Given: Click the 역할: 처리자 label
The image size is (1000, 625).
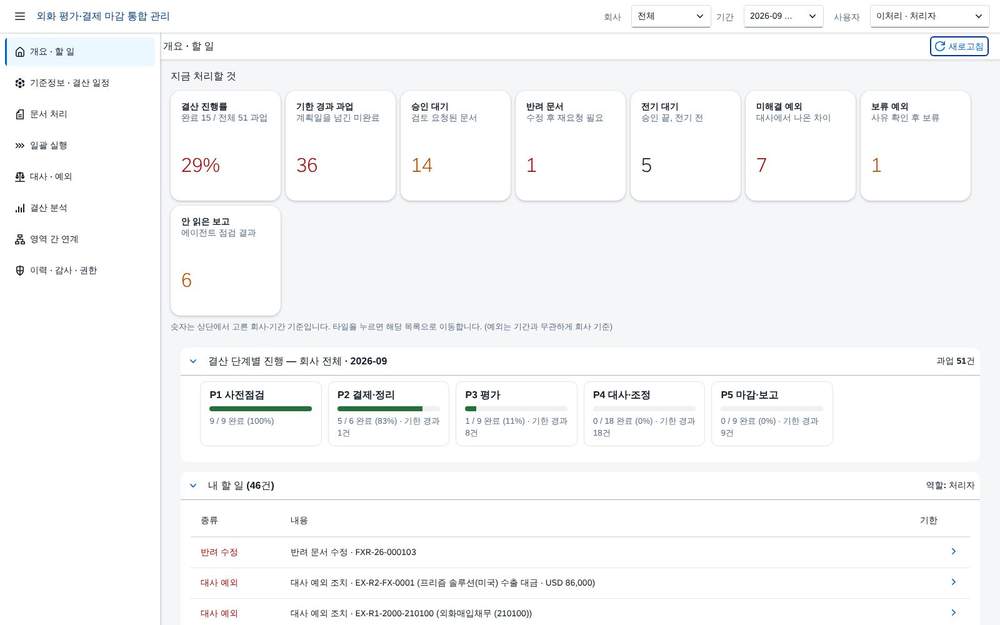Looking at the screenshot, I should click(x=950, y=485).
